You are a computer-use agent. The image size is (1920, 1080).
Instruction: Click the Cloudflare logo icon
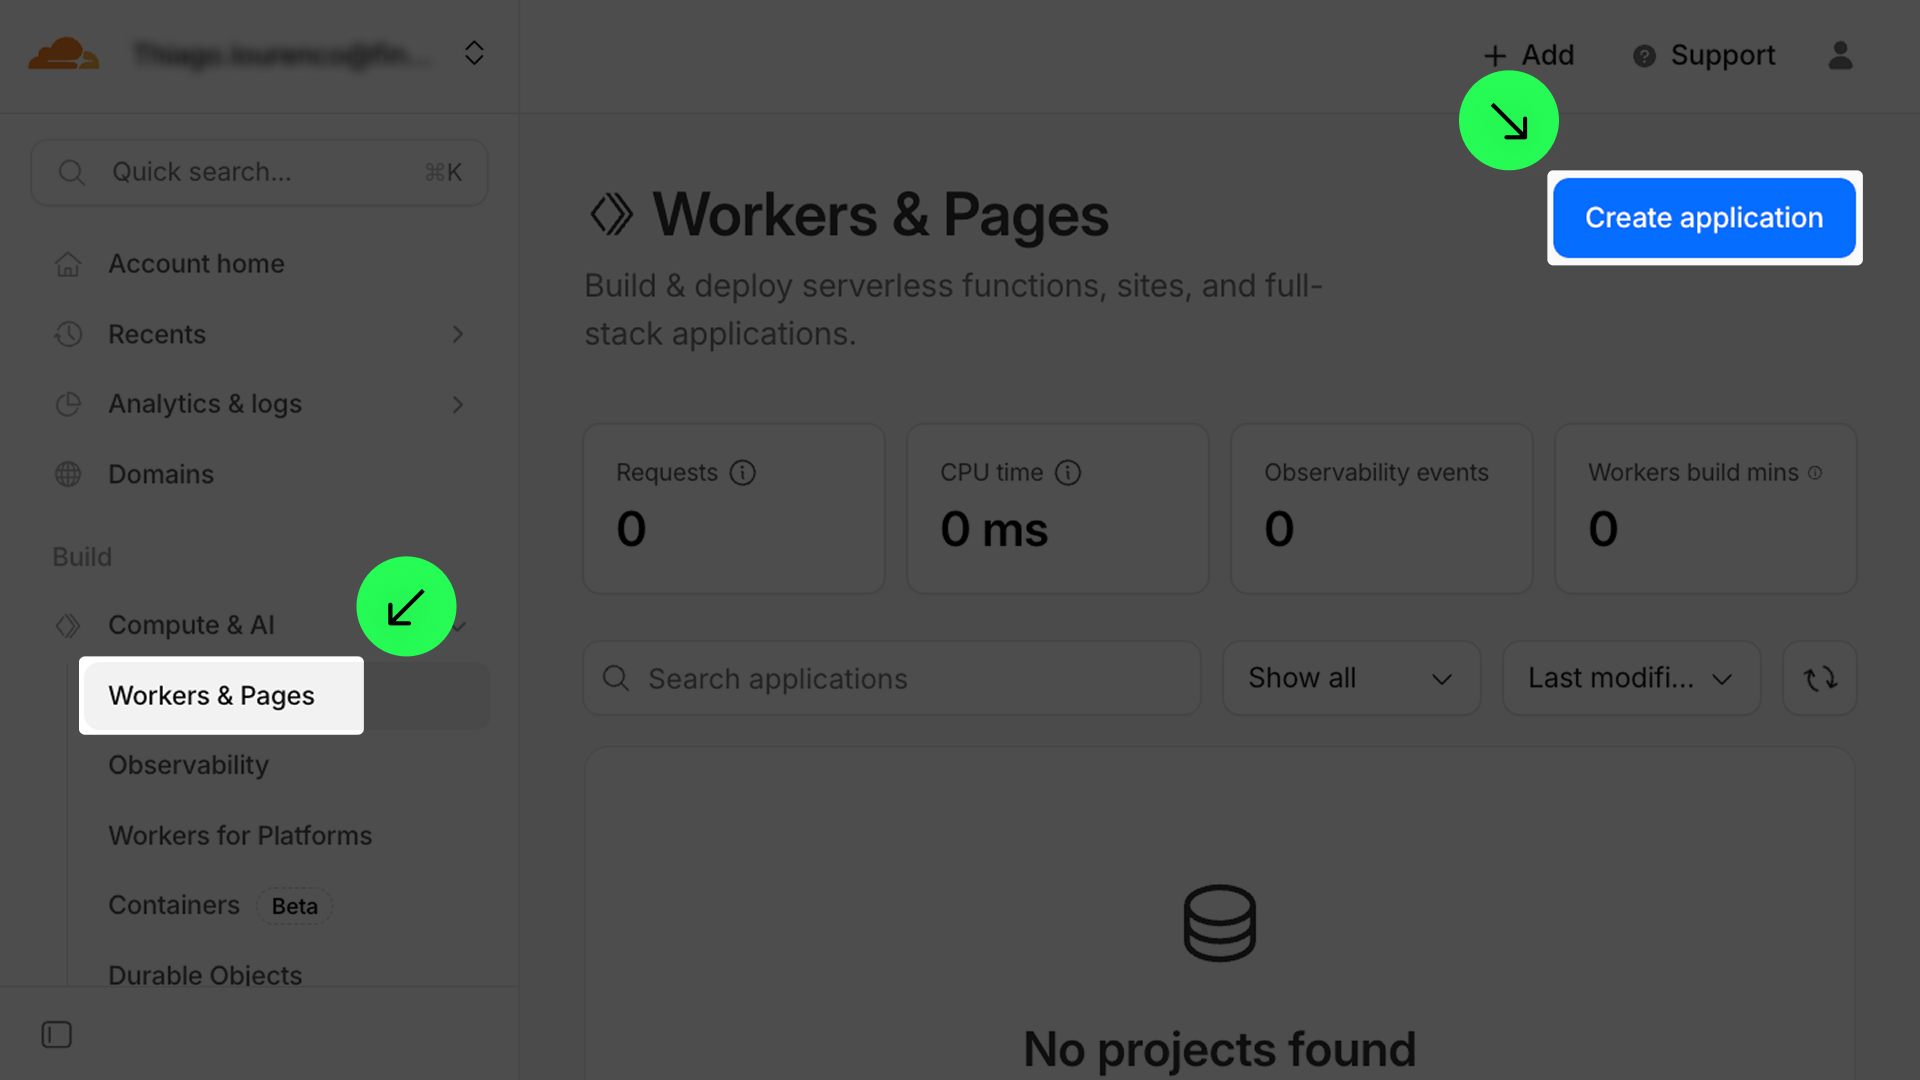click(x=63, y=54)
